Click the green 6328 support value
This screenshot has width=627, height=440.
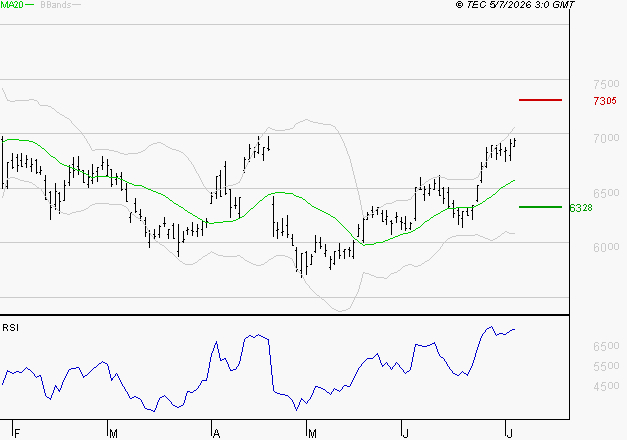click(581, 208)
